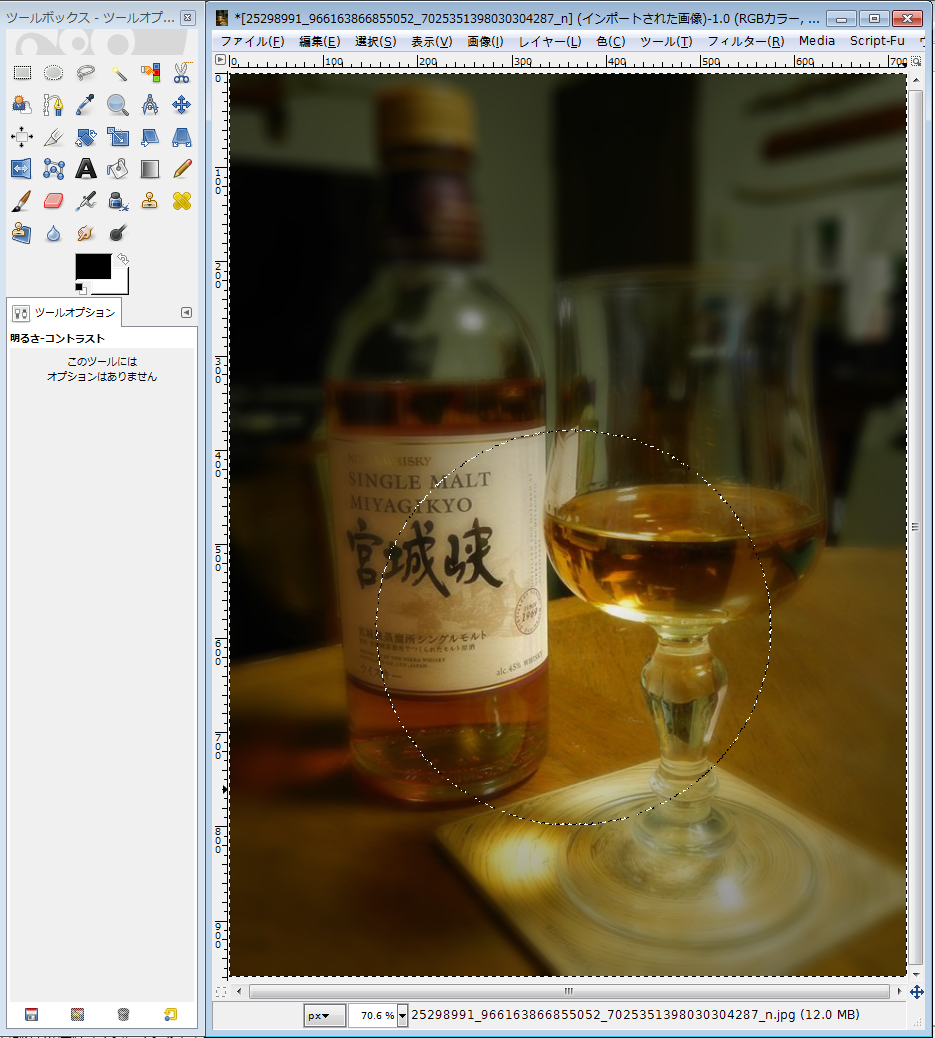Select the Rectangle Select tool
The width and height of the screenshot is (935, 1038).
point(22,72)
